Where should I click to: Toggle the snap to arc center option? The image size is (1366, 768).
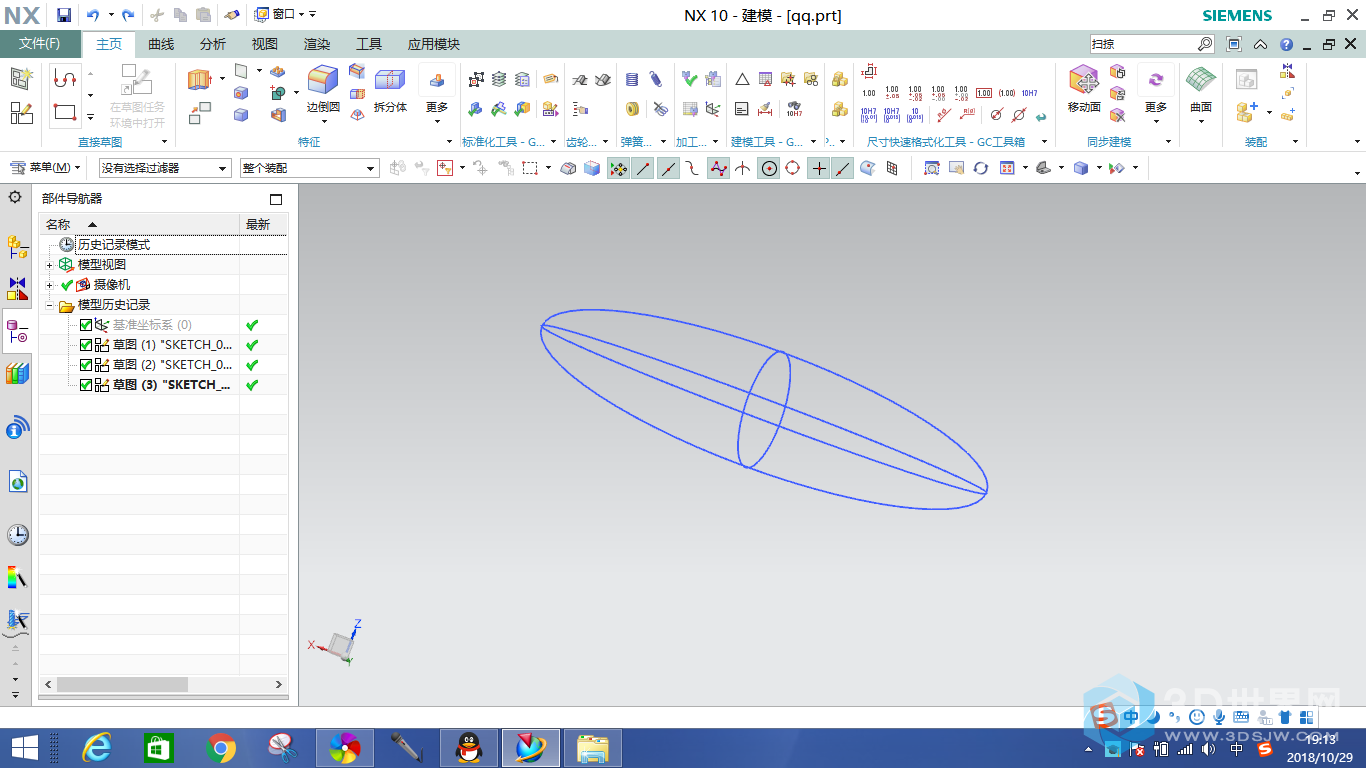pyautogui.click(x=768, y=168)
